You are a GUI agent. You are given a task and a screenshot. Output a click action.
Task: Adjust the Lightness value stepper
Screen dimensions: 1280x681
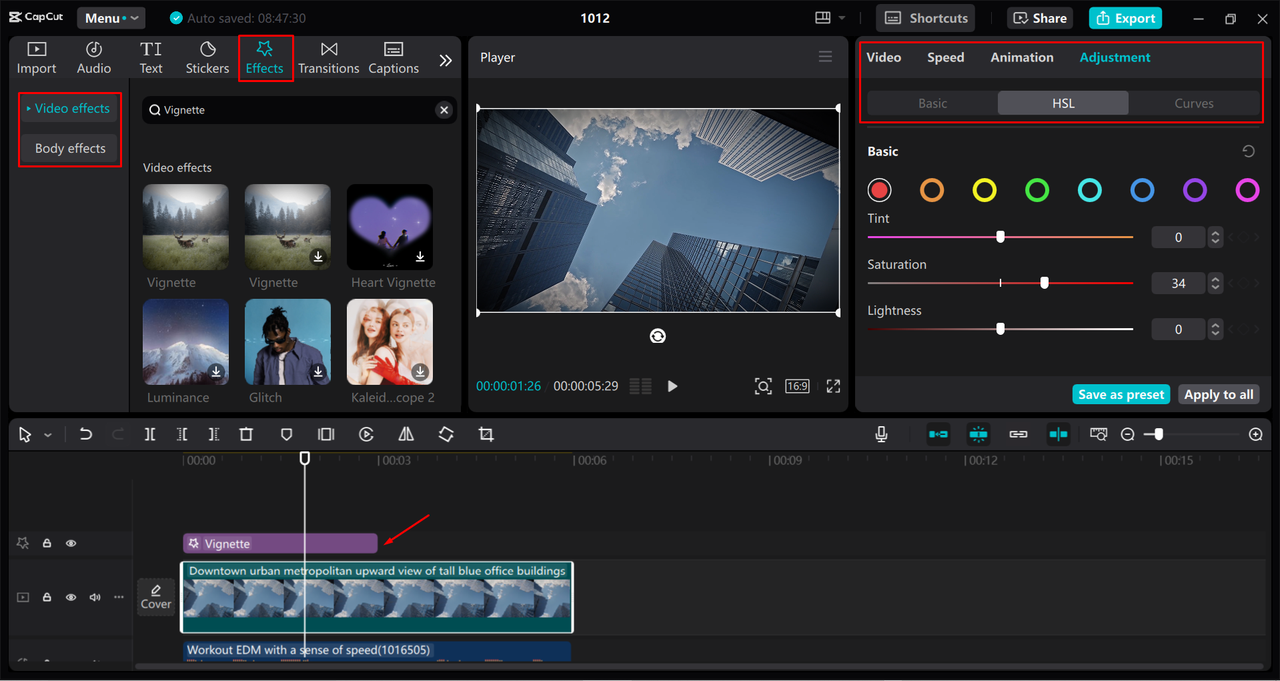(1215, 329)
